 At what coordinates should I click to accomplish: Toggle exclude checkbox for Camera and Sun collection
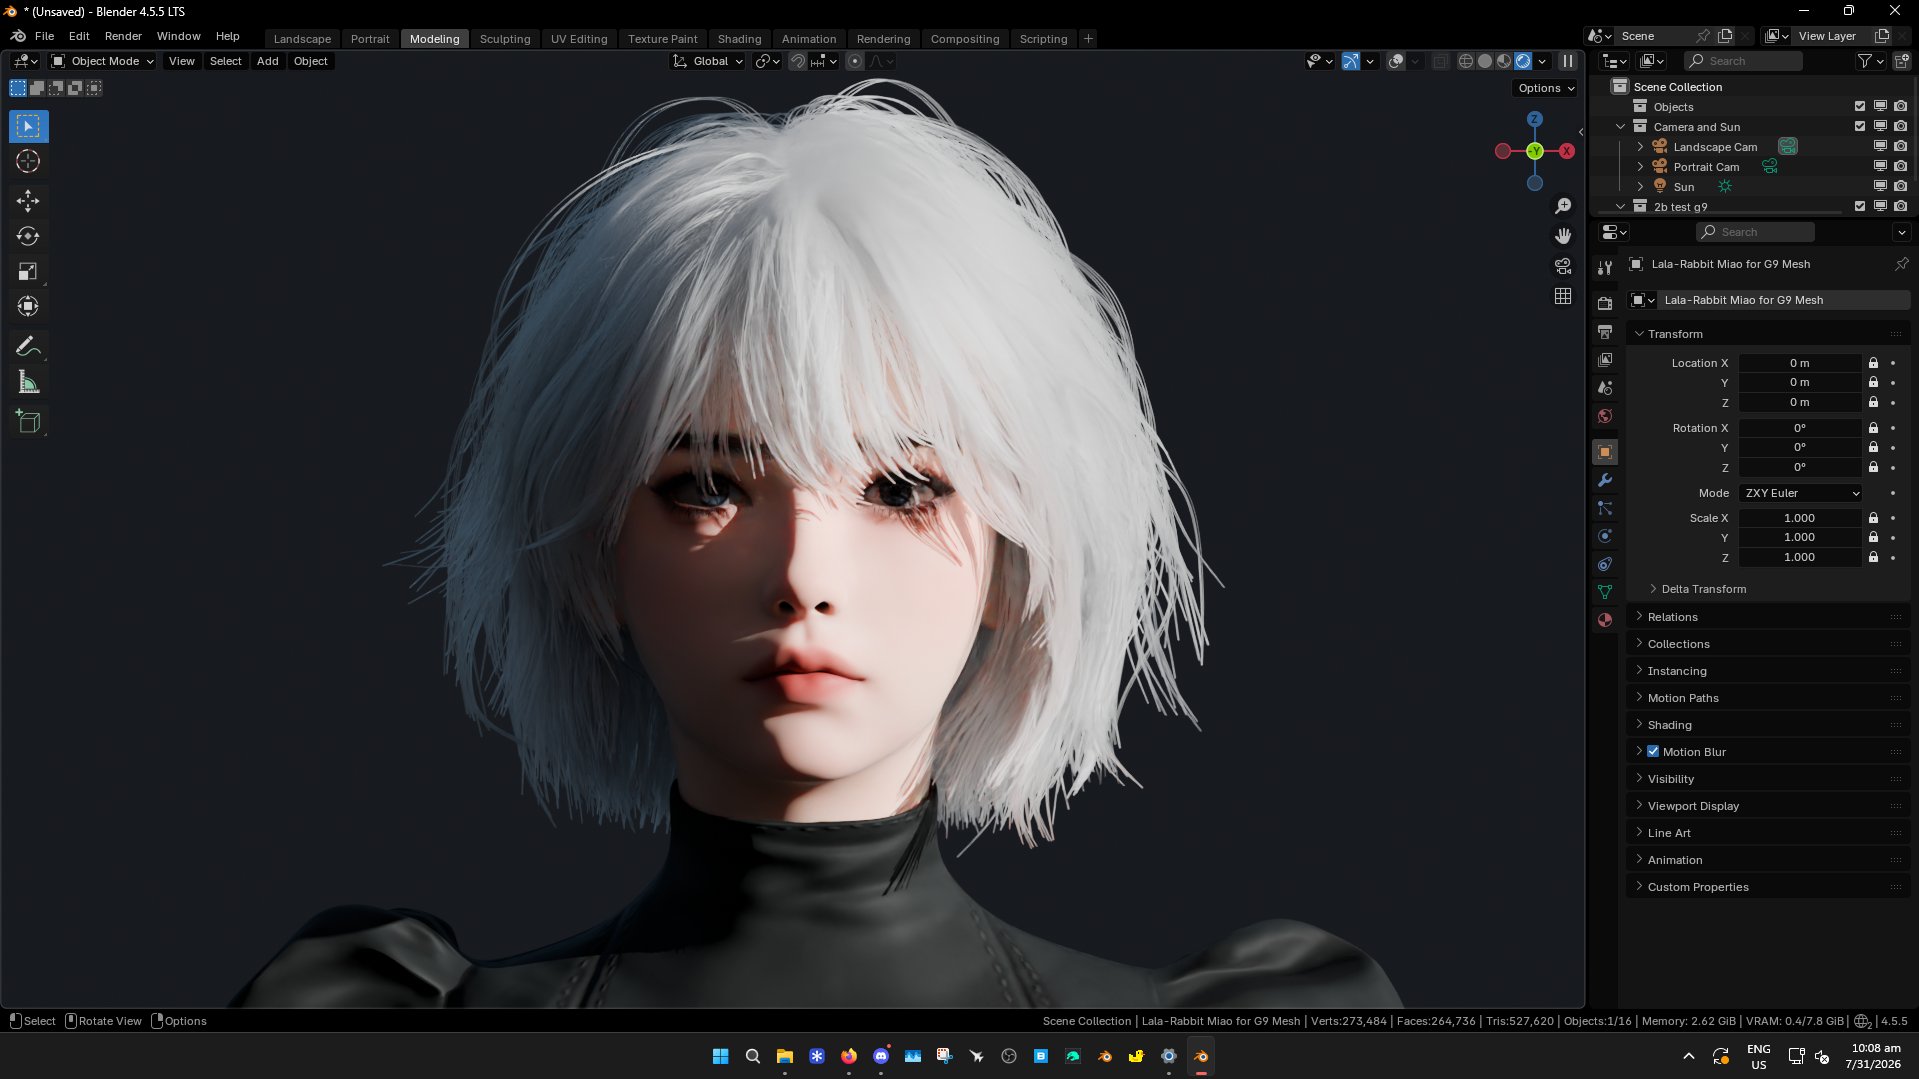tap(1860, 127)
